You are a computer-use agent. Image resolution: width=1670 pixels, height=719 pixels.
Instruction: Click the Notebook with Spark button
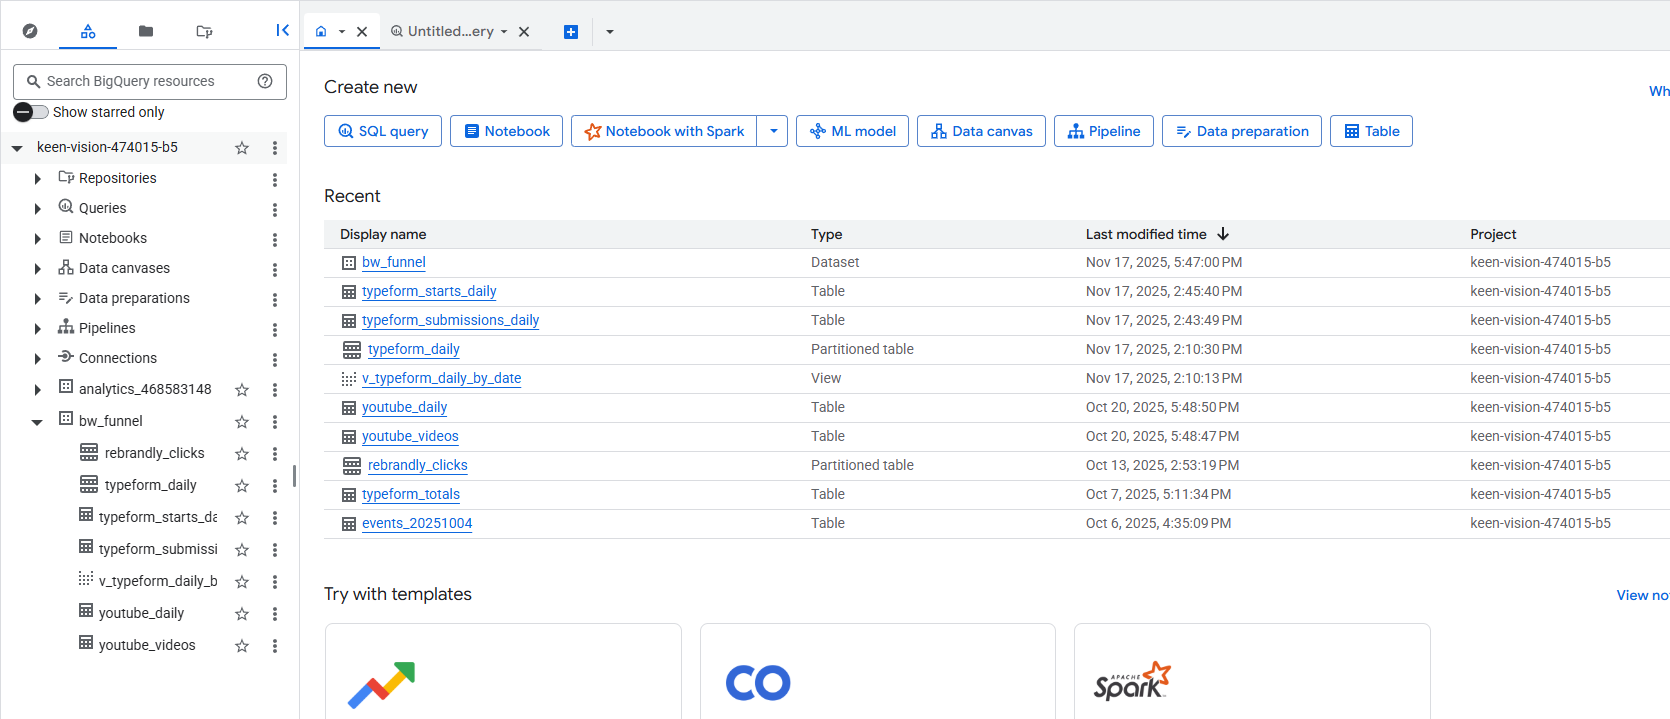(664, 131)
